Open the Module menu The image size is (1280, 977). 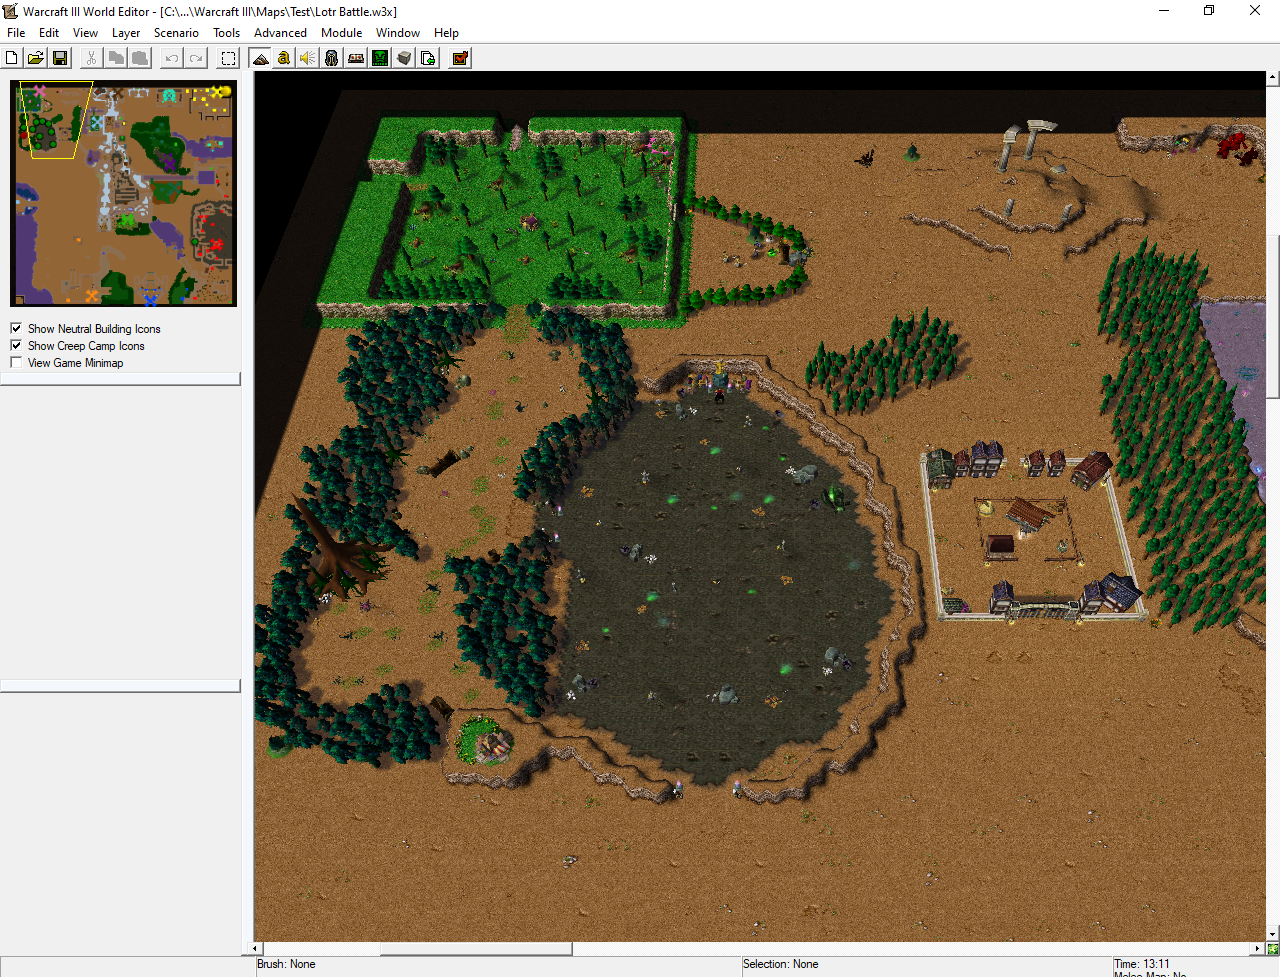click(342, 33)
